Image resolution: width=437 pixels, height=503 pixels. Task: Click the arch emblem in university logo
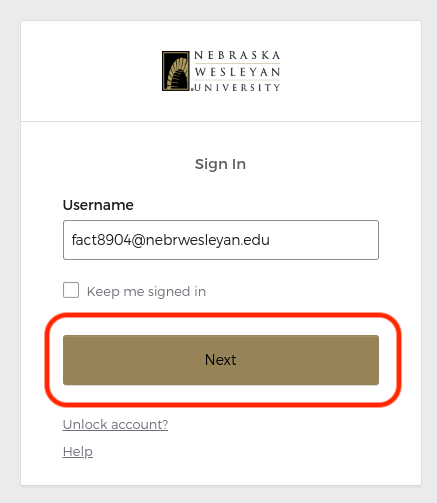(x=176, y=71)
